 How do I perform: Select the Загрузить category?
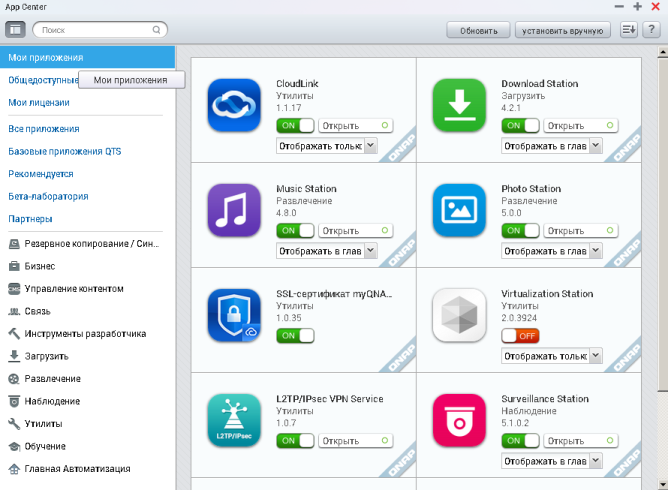(x=38, y=356)
